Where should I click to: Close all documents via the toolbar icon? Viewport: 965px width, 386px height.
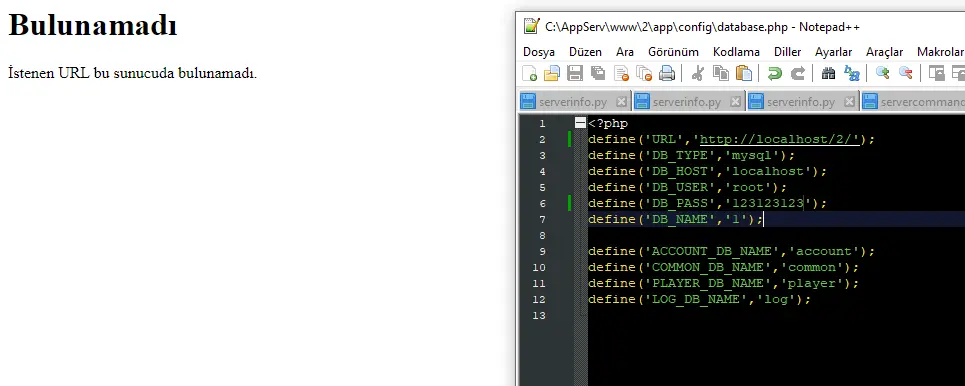coord(644,73)
